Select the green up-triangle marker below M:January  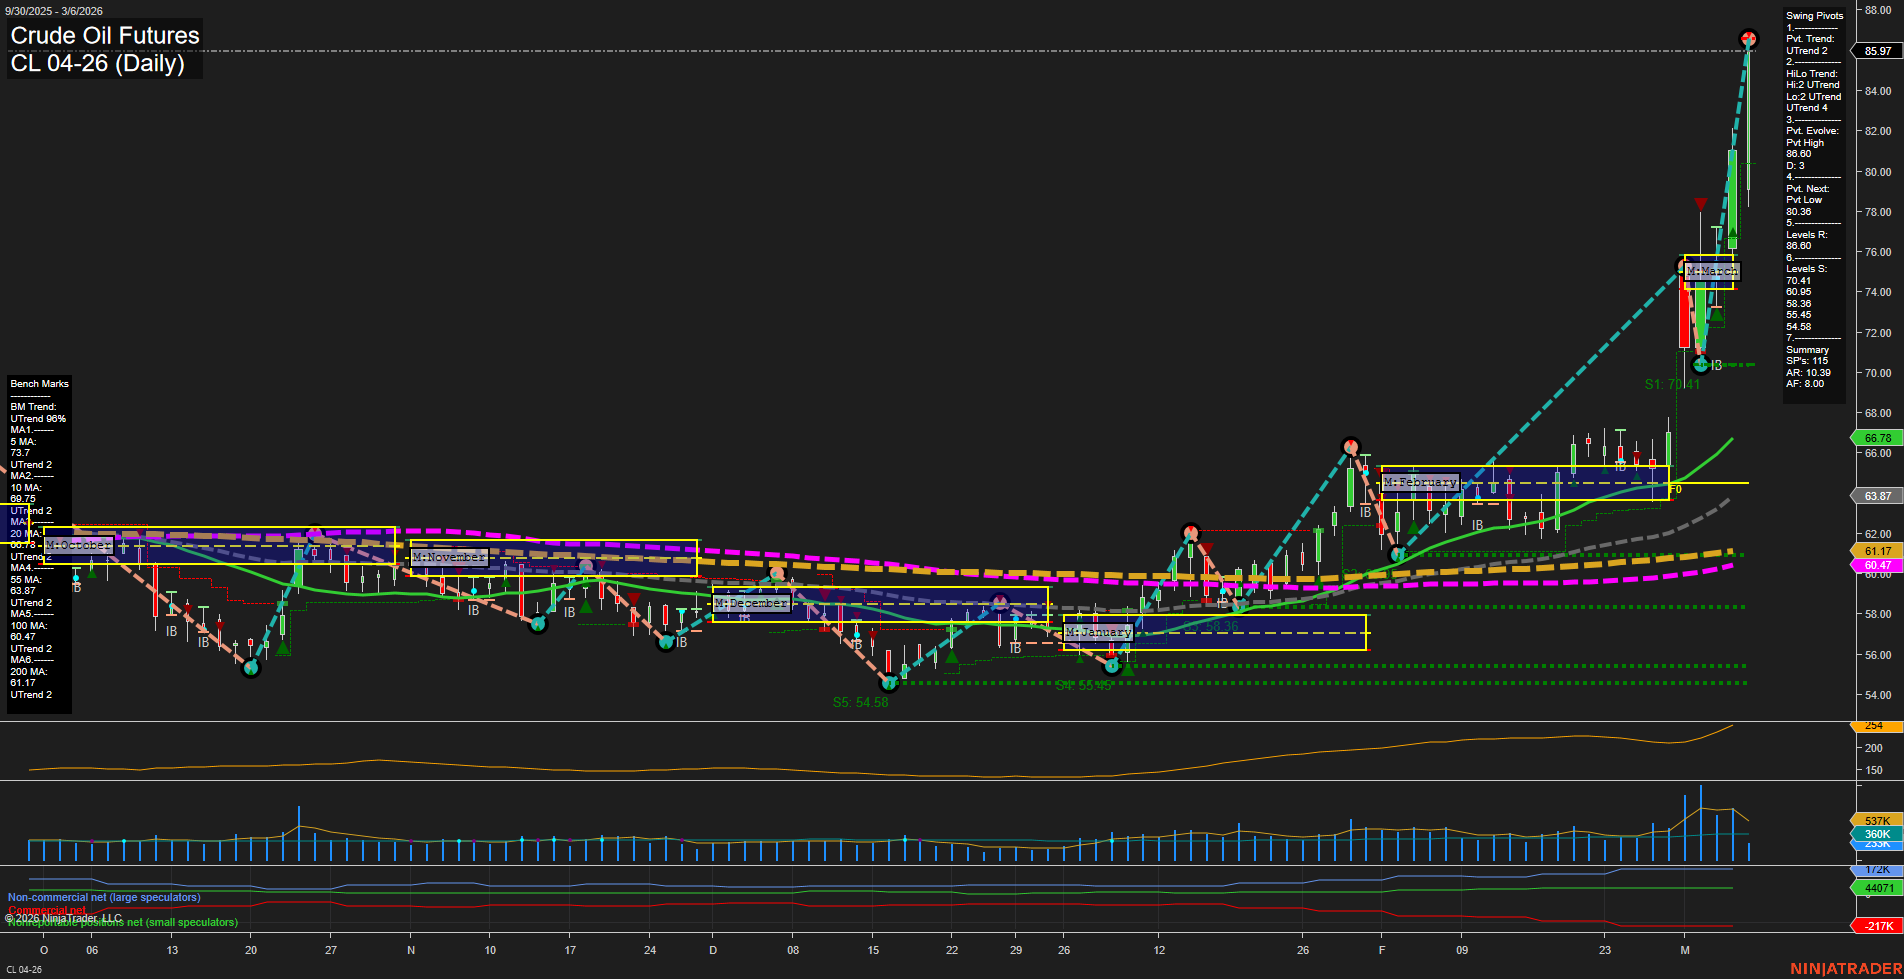click(x=1128, y=668)
